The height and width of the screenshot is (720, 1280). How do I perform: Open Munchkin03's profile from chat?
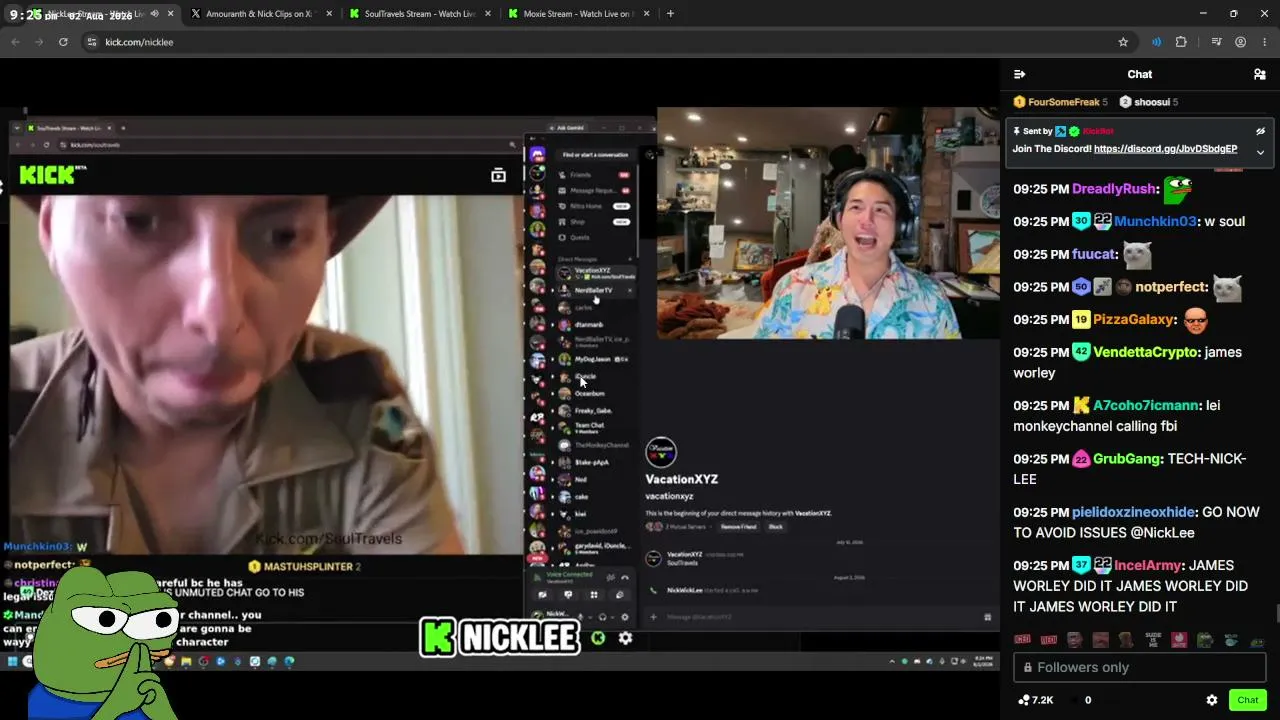click(1155, 222)
